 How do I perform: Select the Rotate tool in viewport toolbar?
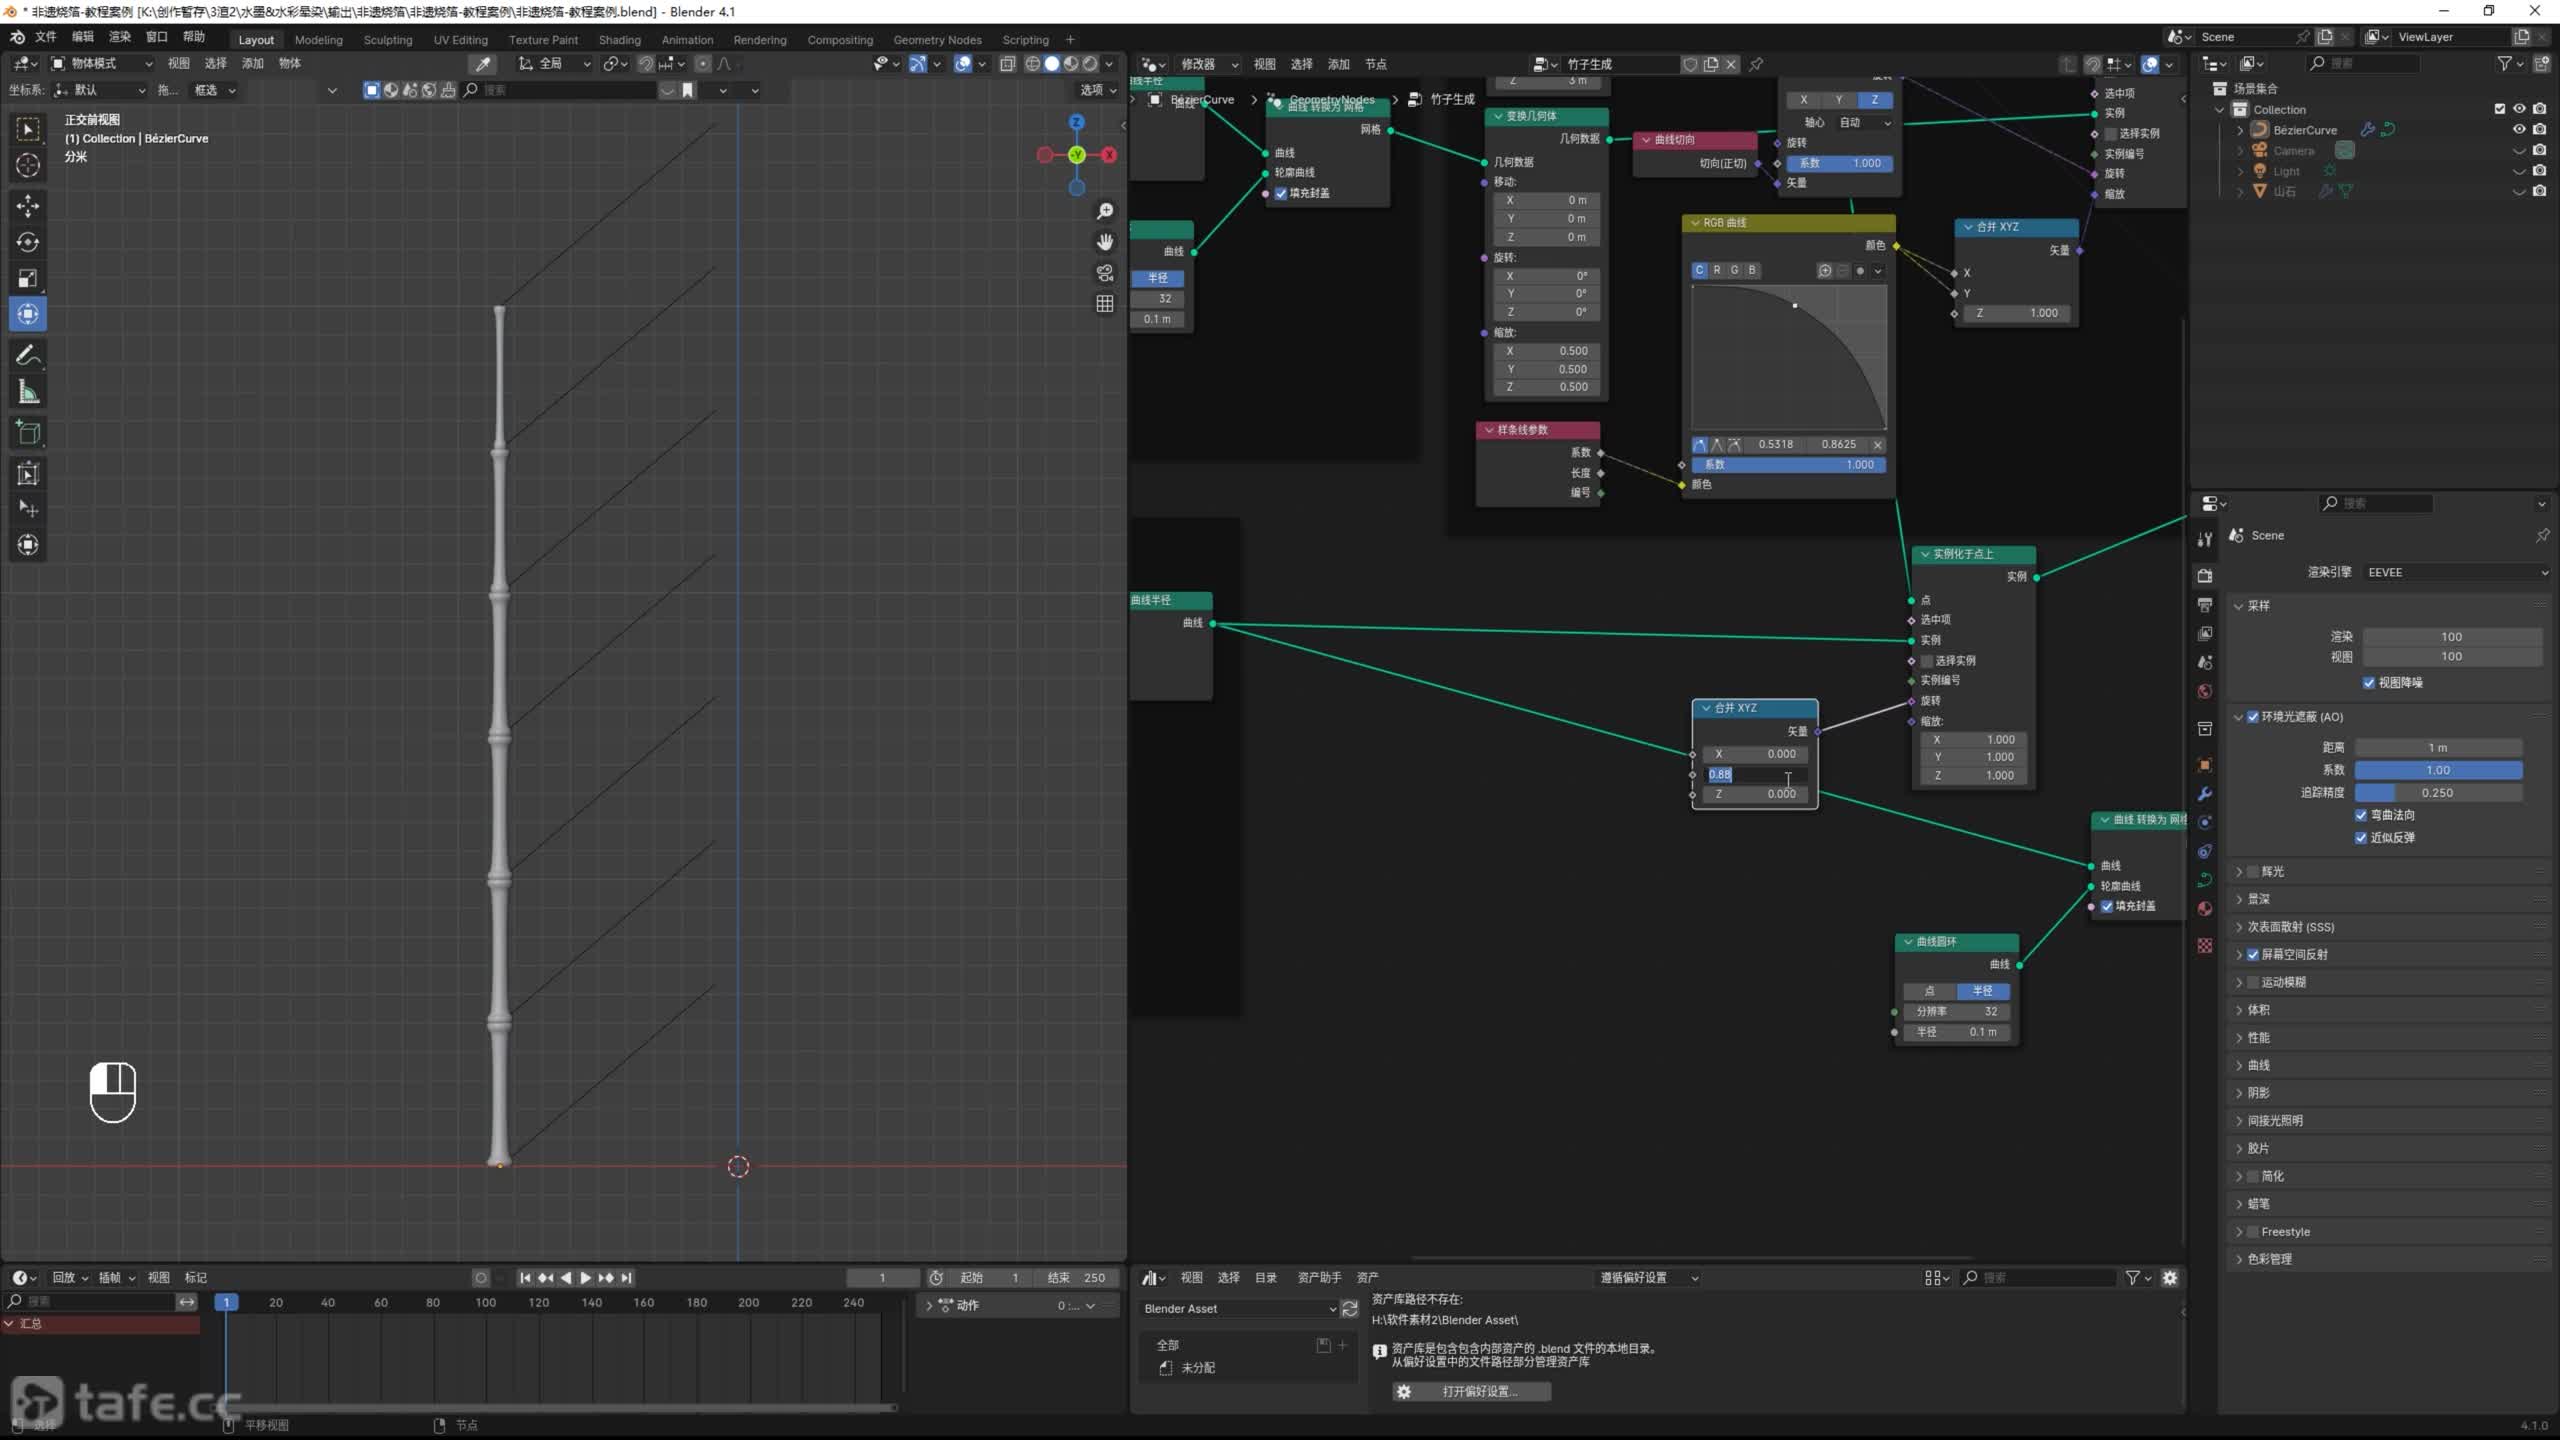(28, 242)
